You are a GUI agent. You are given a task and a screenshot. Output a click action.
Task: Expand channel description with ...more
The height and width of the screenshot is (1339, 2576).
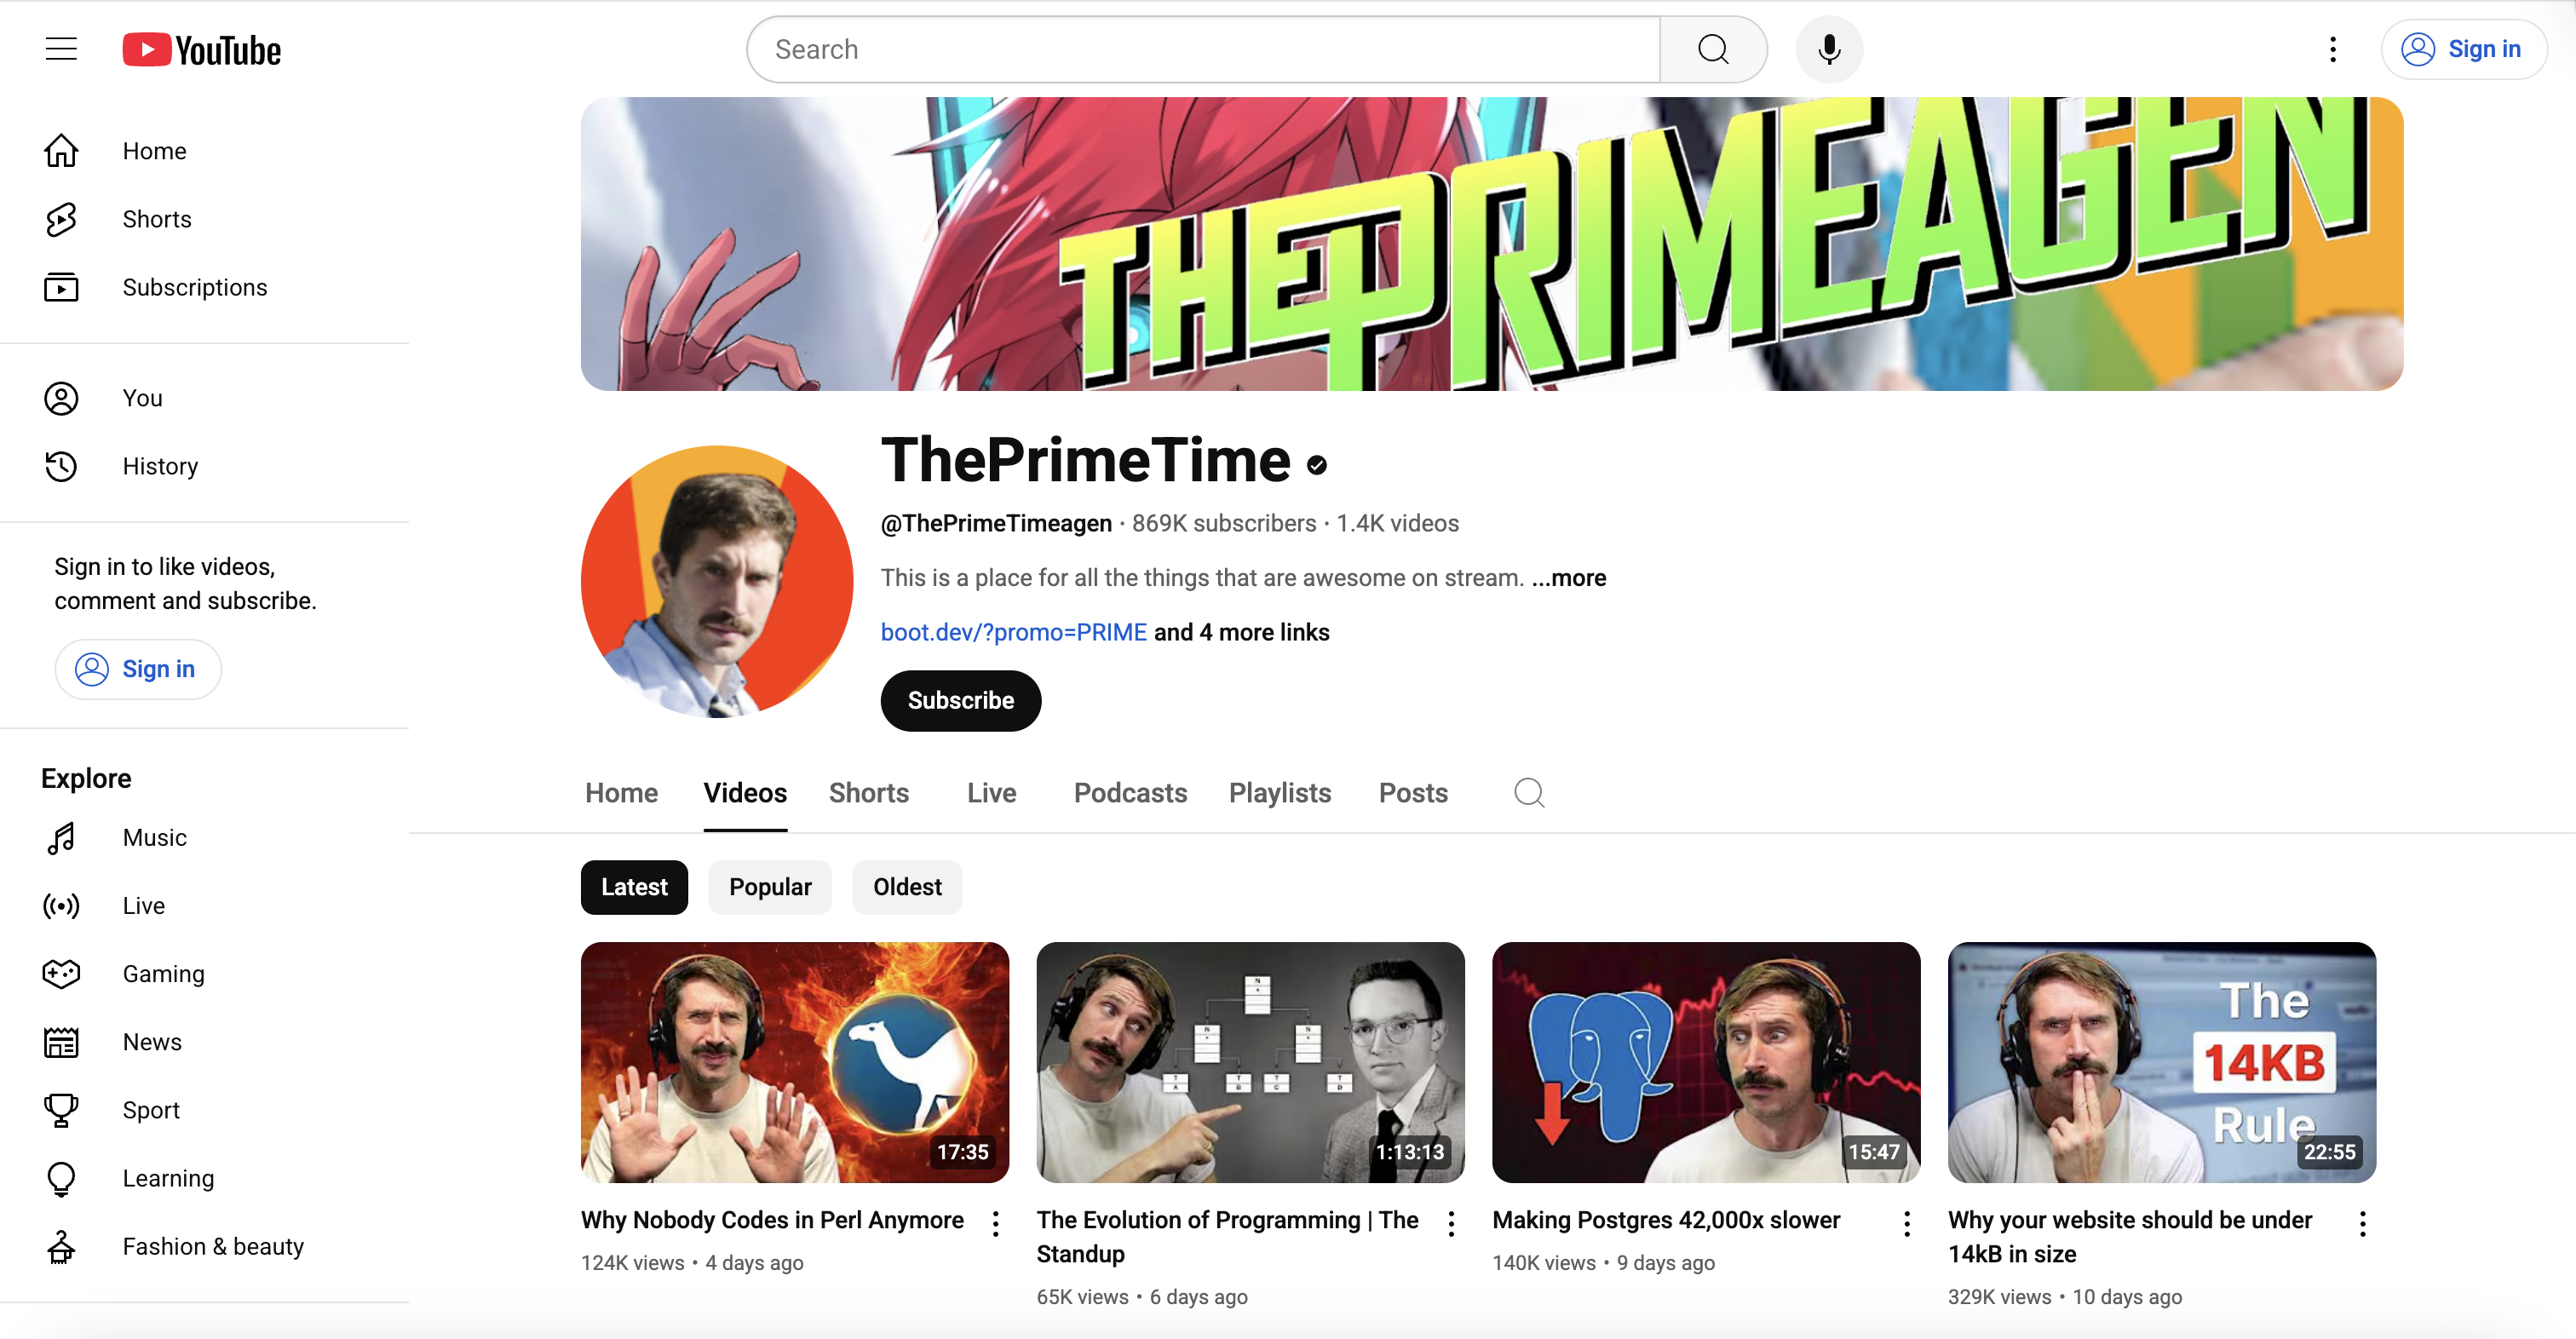coord(1568,578)
